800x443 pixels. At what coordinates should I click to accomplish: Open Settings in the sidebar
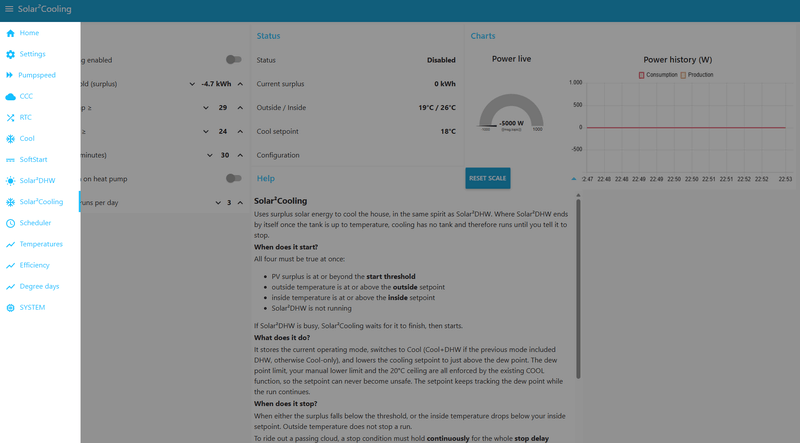(x=40, y=54)
